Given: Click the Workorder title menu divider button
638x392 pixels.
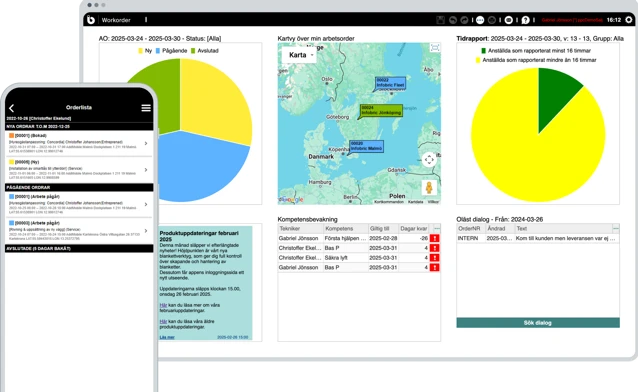Looking at the screenshot, I should click(x=146, y=20).
